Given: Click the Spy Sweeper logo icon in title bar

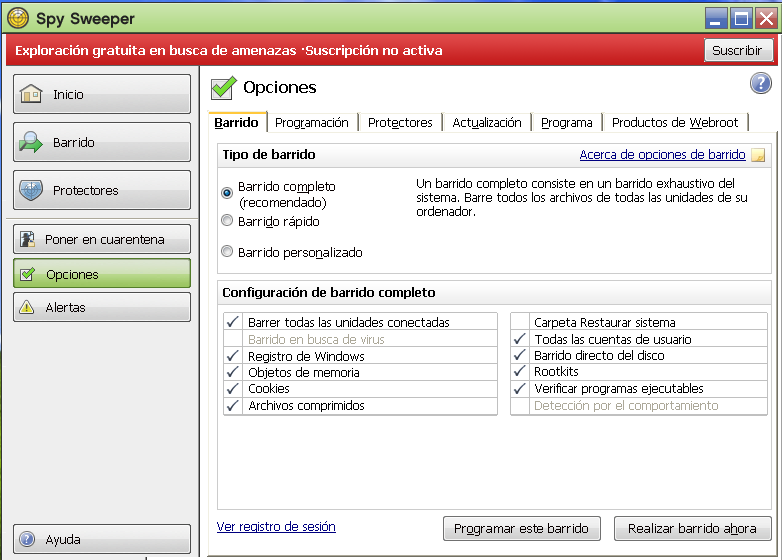Looking at the screenshot, I should click(17, 18).
